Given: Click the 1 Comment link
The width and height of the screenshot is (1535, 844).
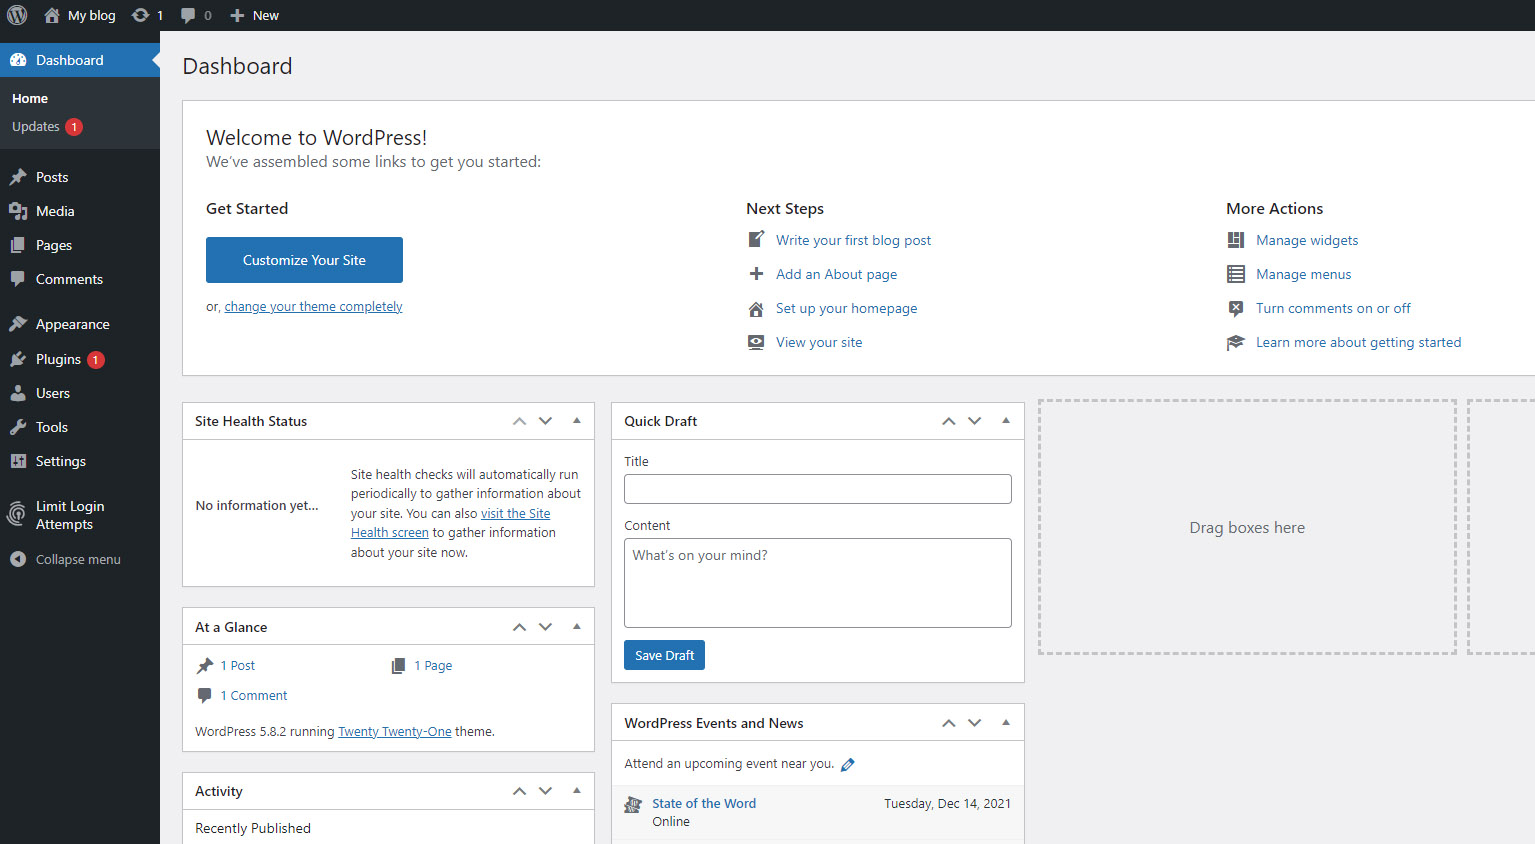Looking at the screenshot, I should click(254, 696).
